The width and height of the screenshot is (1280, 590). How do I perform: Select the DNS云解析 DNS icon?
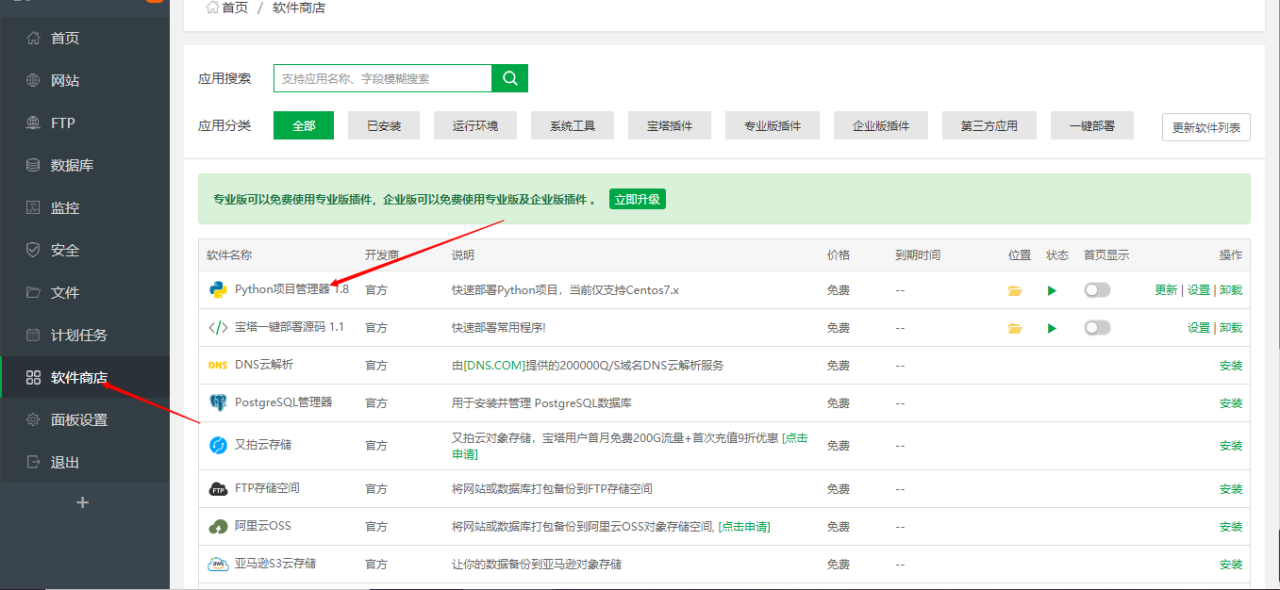(x=218, y=365)
